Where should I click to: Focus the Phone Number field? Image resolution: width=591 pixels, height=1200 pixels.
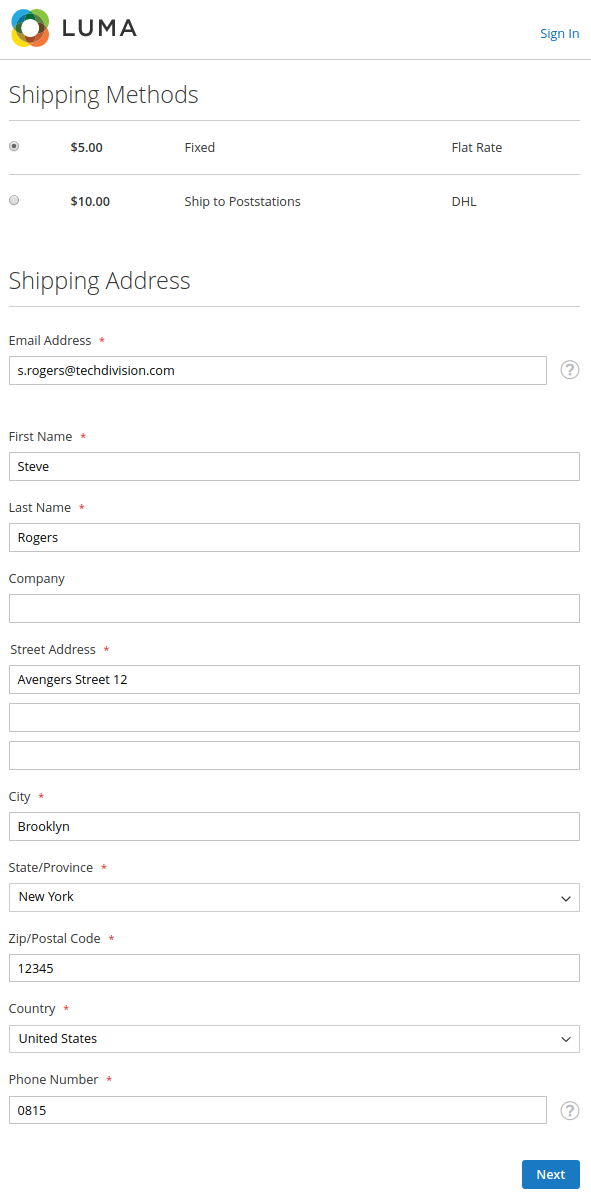click(278, 1110)
